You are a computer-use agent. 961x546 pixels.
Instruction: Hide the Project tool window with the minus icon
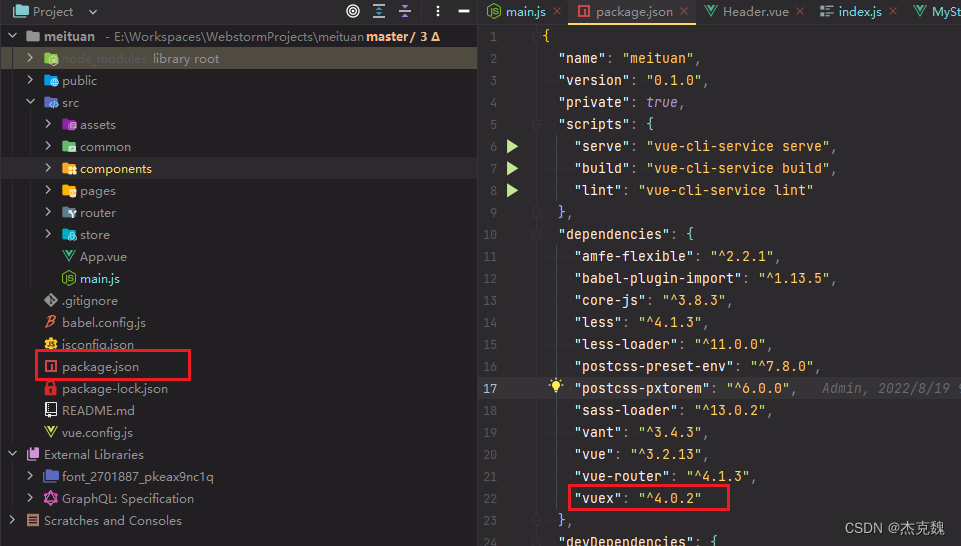[464, 11]
